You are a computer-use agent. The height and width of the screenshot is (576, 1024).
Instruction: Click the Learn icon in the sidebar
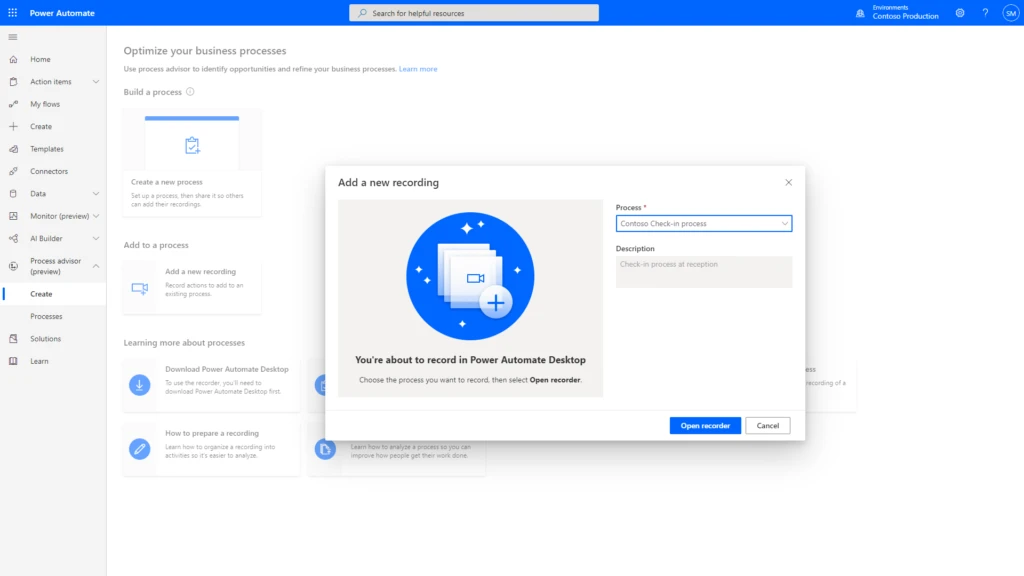point(13,361)
